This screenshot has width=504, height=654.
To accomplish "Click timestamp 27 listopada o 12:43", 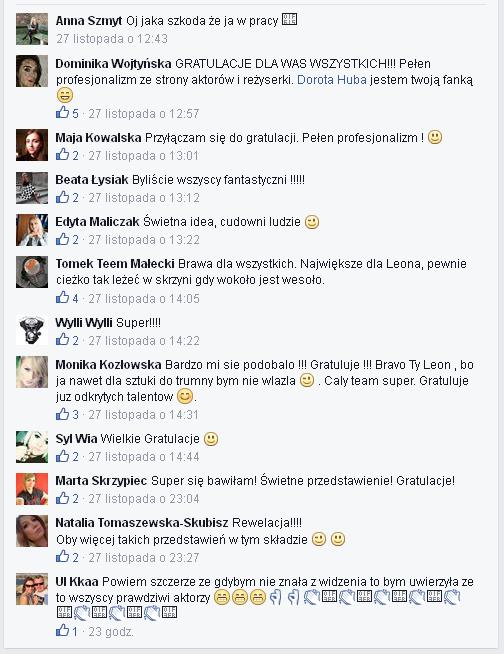I will 112,39.
